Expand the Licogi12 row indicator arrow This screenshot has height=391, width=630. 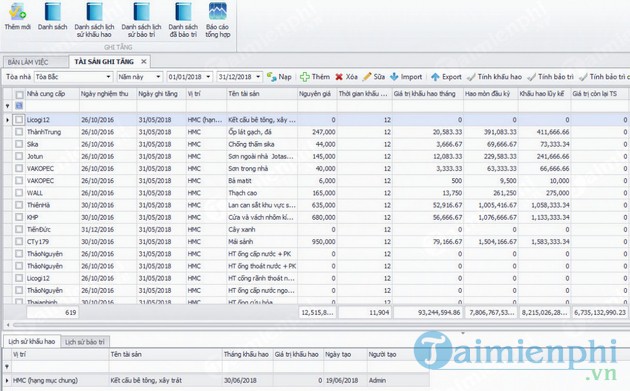(x=7, y=120)
